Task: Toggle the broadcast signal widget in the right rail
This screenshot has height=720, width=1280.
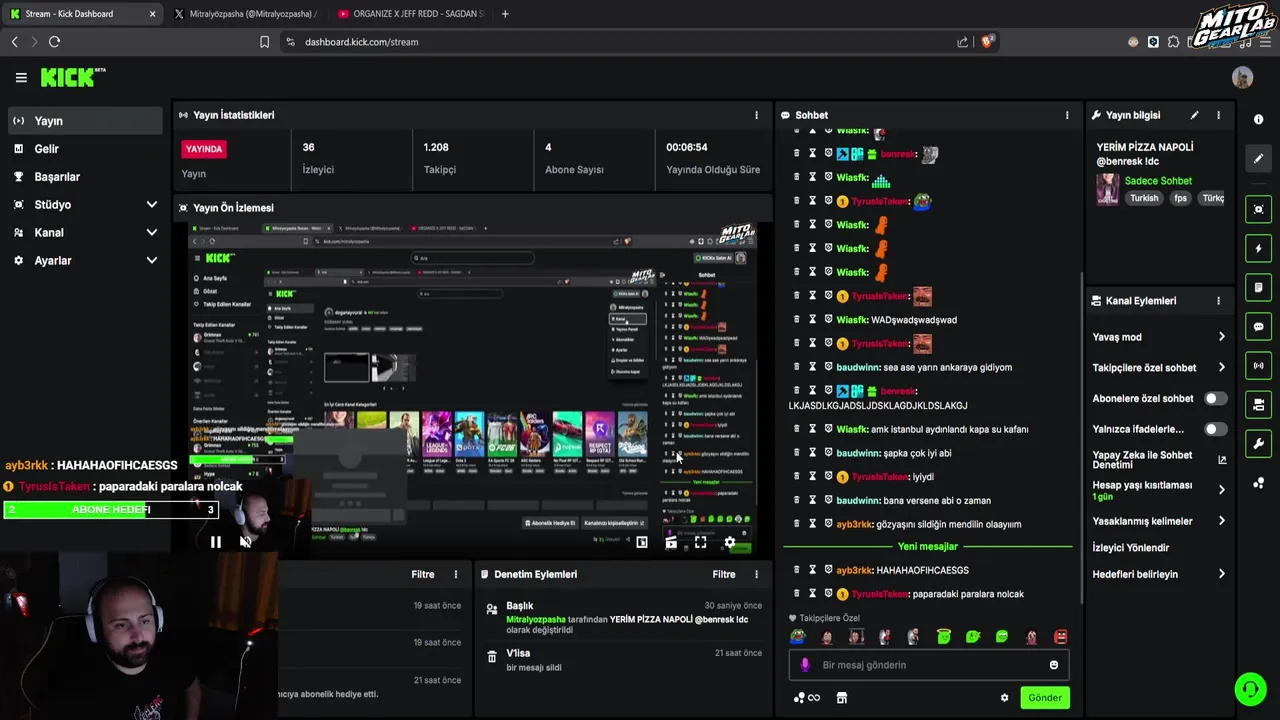Action: click(1258, 366)
